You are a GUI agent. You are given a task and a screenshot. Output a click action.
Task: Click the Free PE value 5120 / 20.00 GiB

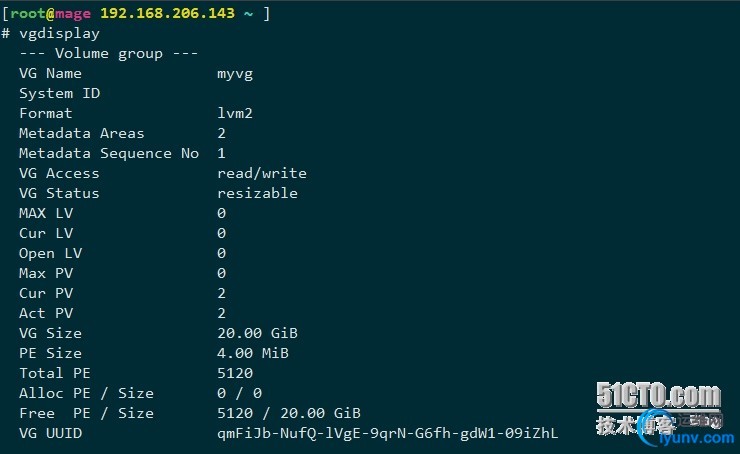coord(289,413)
